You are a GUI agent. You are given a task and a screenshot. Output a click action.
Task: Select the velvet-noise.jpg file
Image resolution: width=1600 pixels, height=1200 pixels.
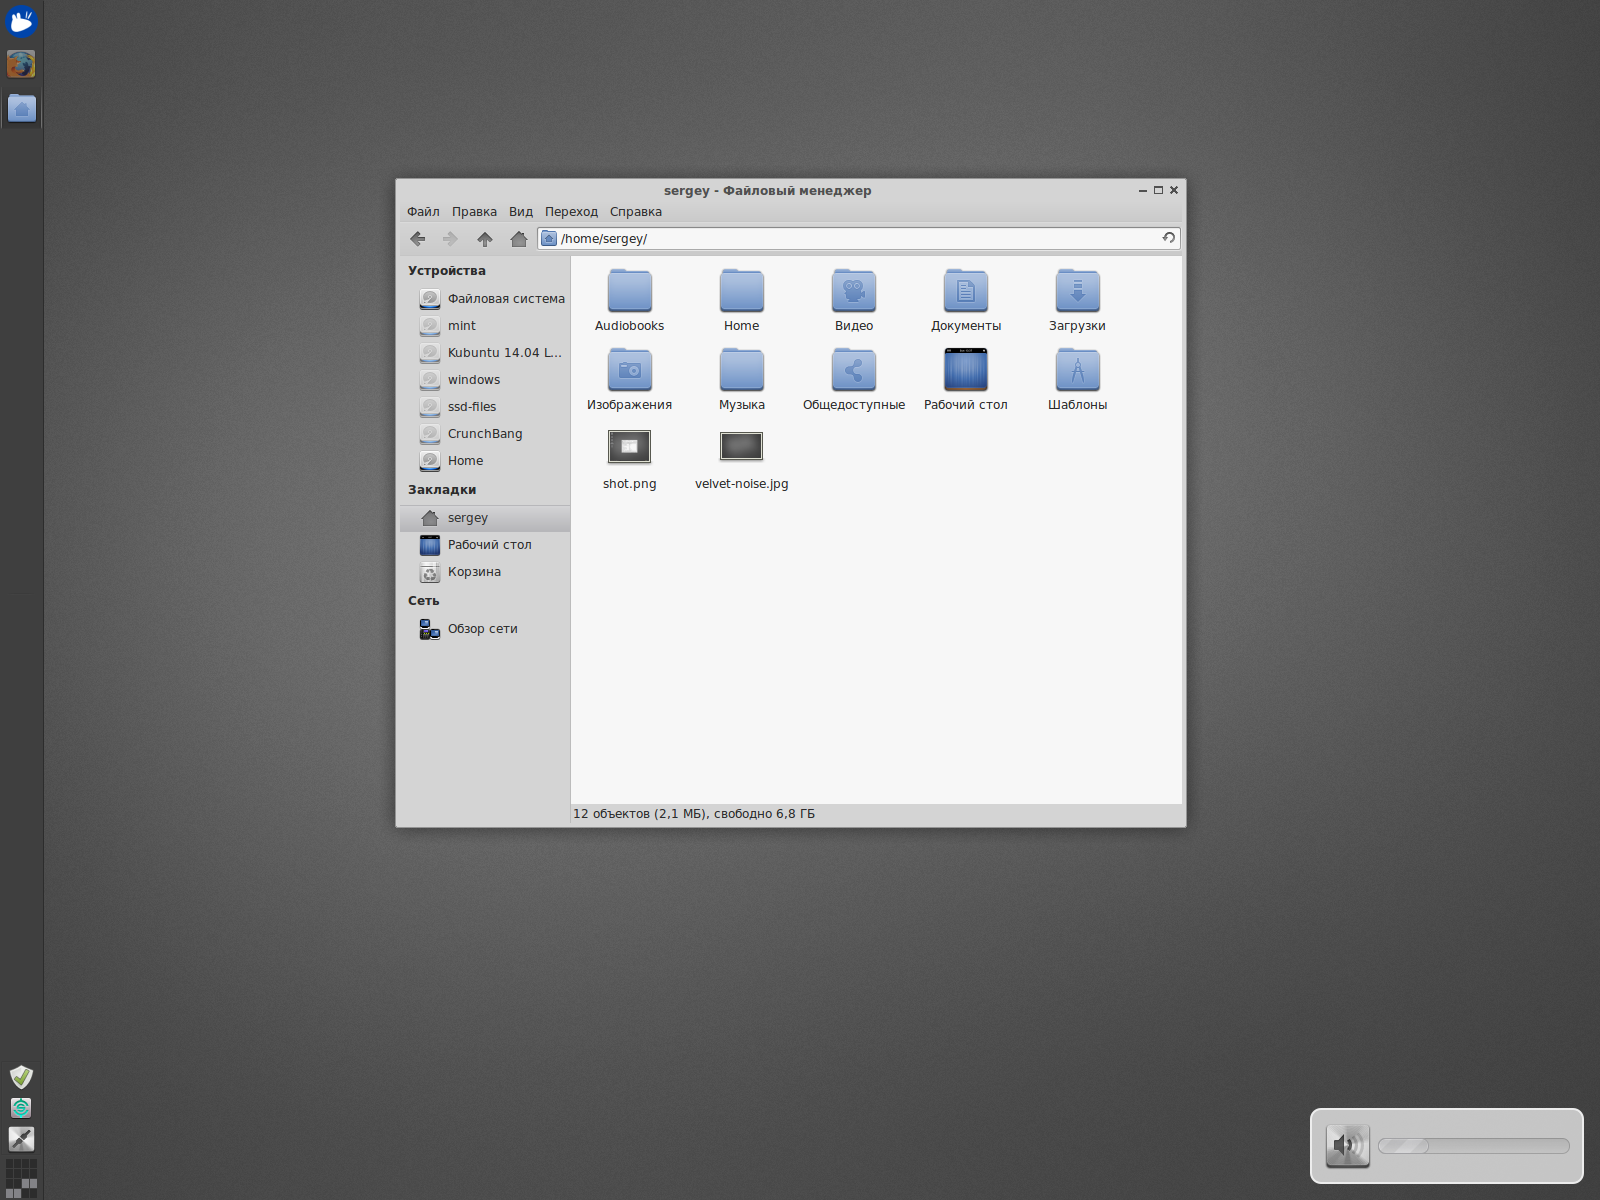(742, 458)
